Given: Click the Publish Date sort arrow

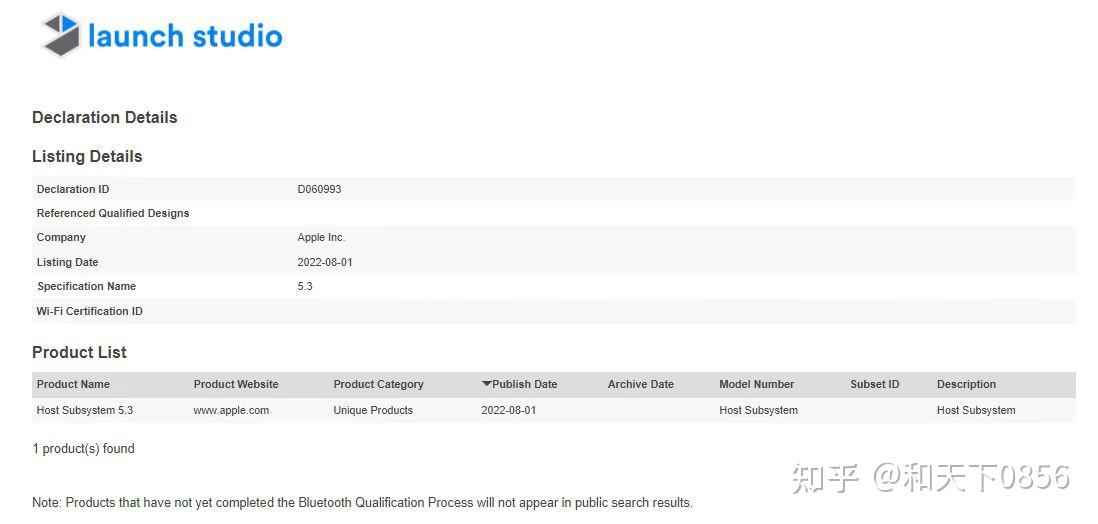Looking at the screenshot, I should click(487, 384).
